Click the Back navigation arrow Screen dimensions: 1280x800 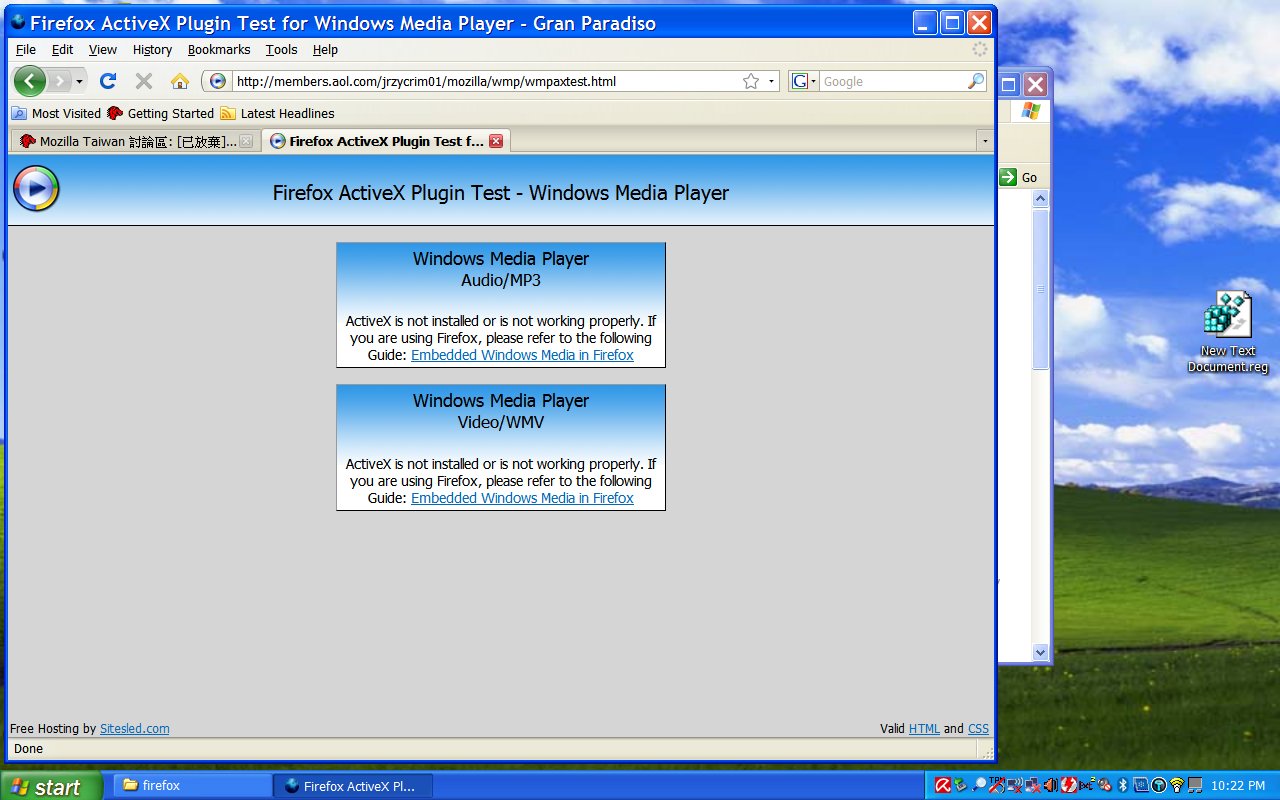pyautogui.click(x=30, y=81)
